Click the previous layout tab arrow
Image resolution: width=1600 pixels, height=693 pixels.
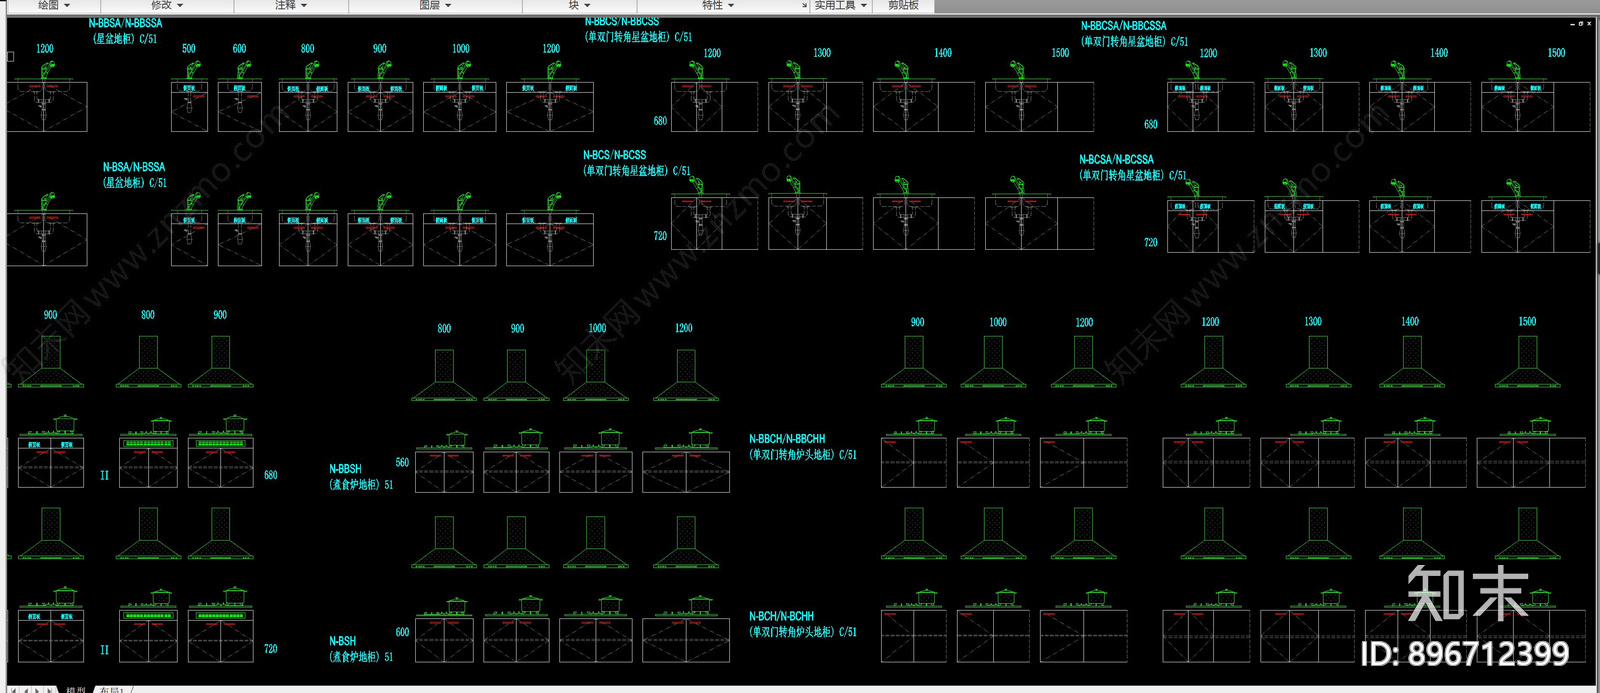tap(25, 689)
